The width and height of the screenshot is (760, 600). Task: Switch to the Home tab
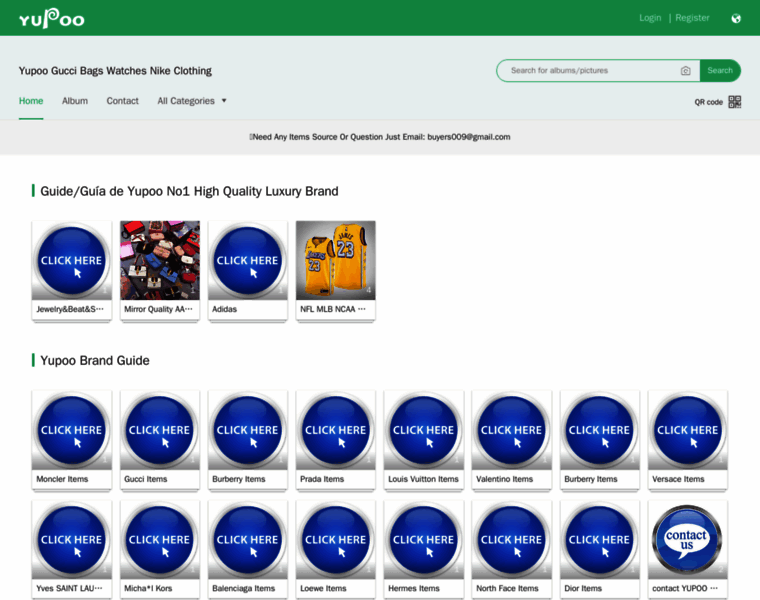[x=31, y=101]
